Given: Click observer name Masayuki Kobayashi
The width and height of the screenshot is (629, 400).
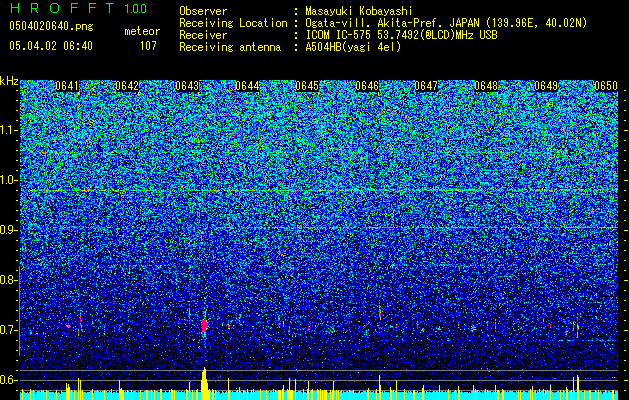Looking at the screenshot, I should (x=359, y=11).
